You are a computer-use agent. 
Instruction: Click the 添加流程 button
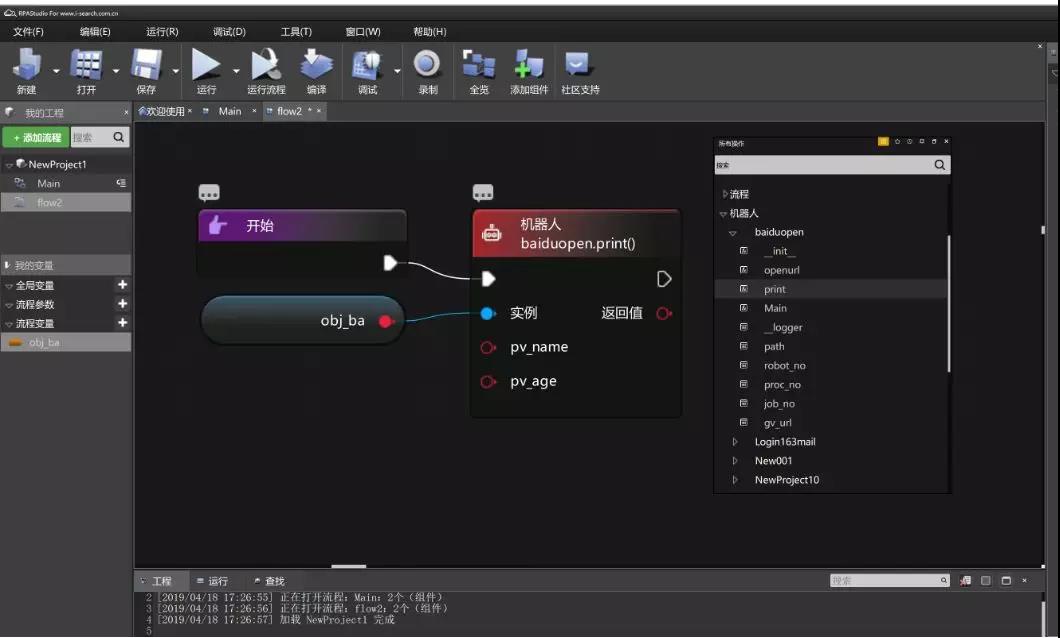[36, 138]
